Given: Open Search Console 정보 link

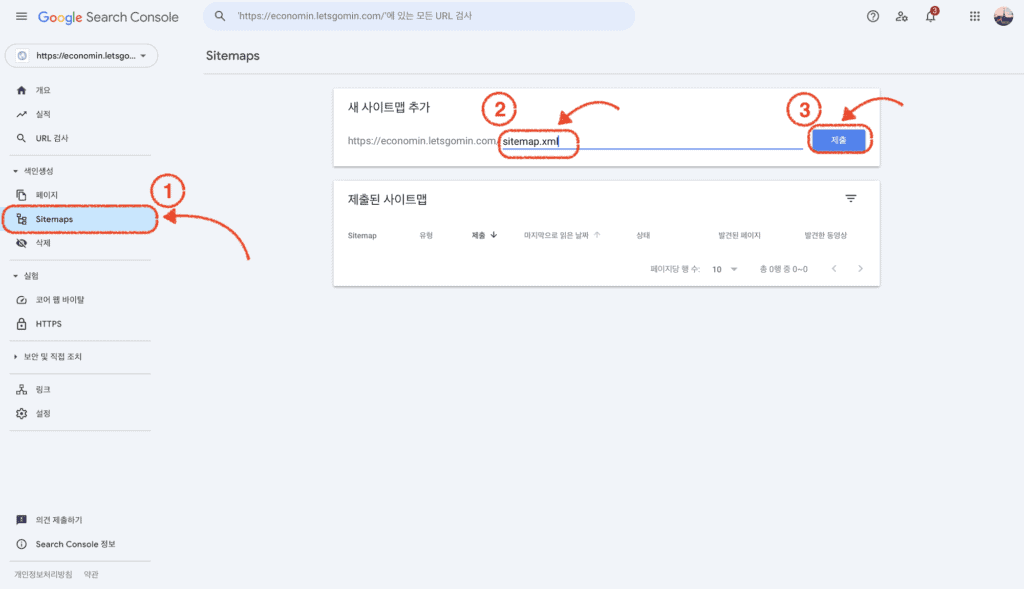Looking at the screenshot, I should pyautogui.click(x=75, y=544).
